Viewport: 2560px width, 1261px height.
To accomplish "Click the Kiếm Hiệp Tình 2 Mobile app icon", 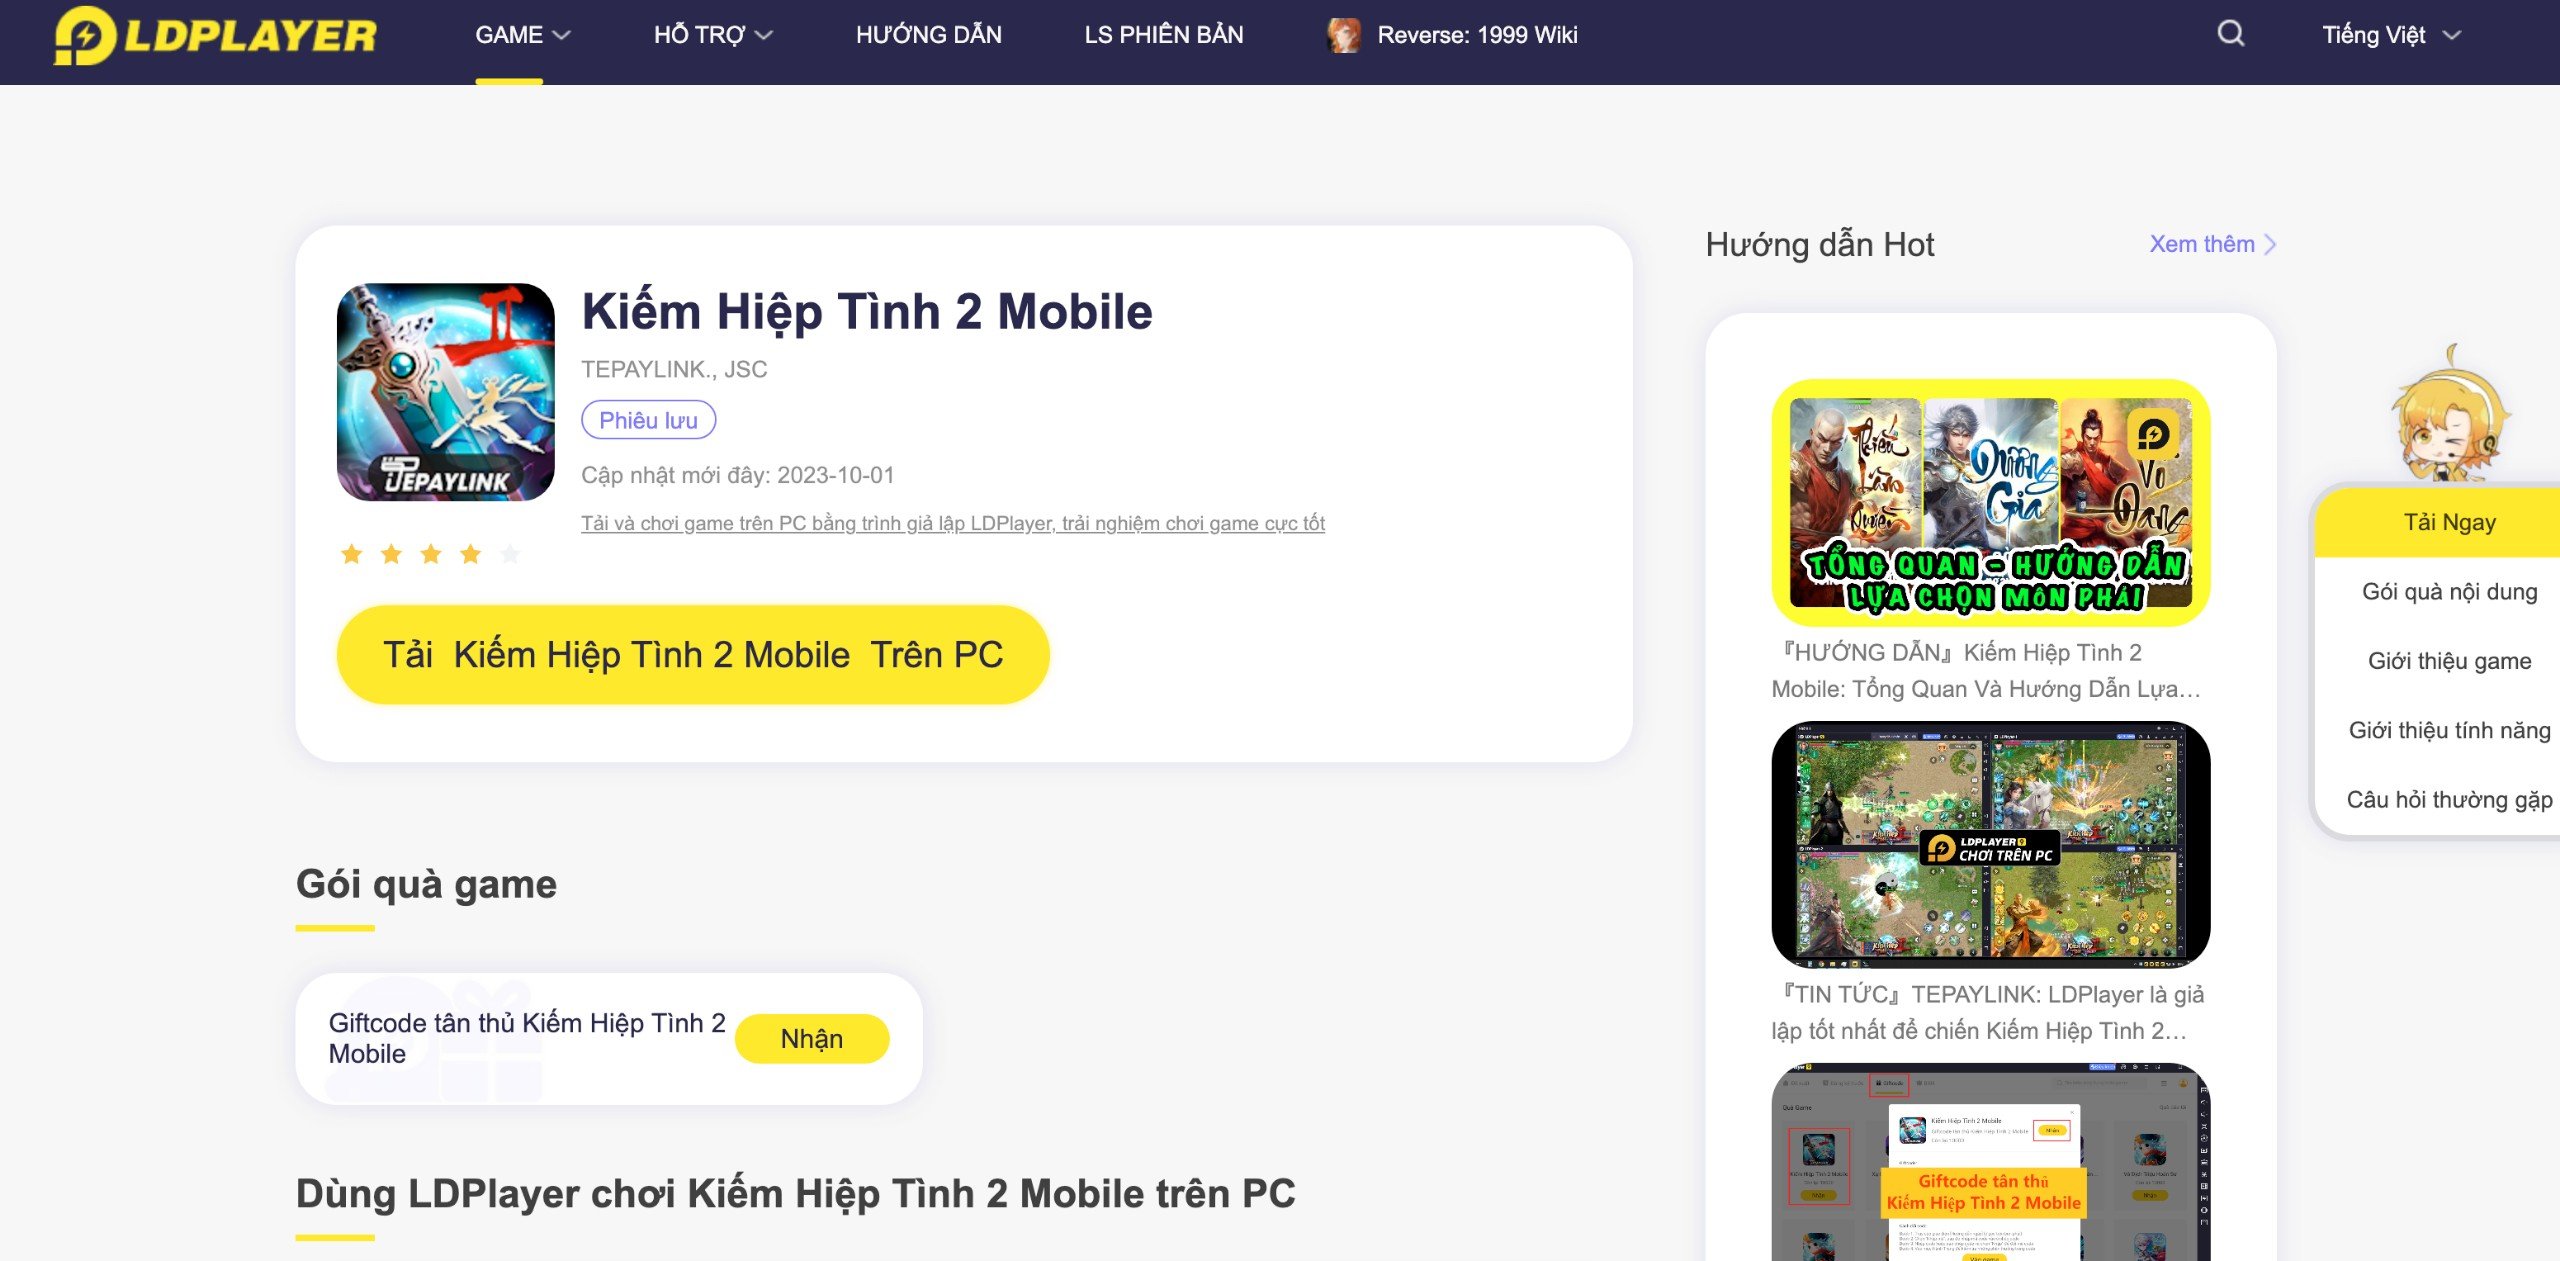I will click(445, 393).
